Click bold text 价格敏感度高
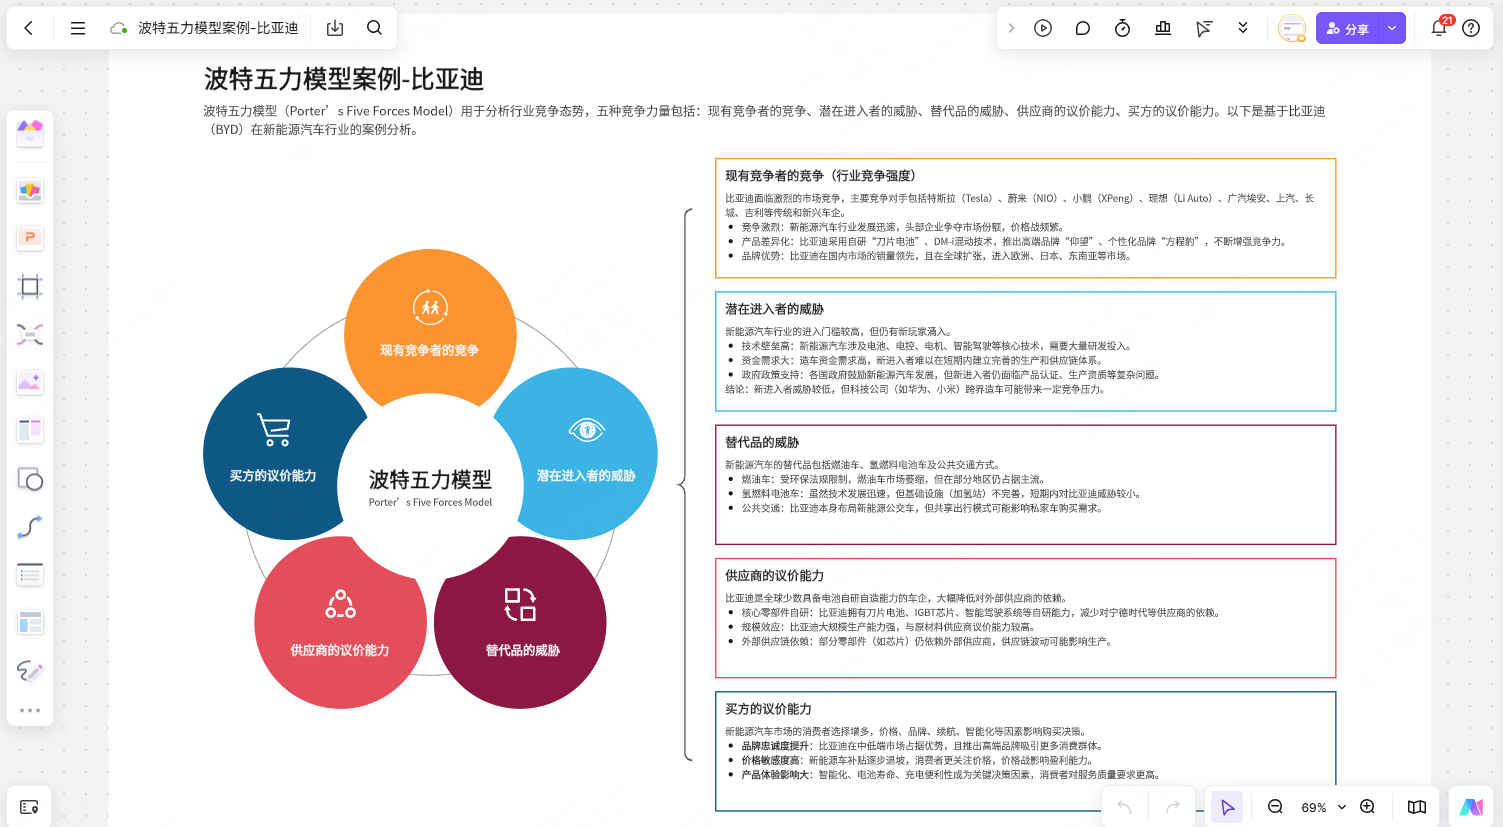1503x827 pixels. [770, 760]
